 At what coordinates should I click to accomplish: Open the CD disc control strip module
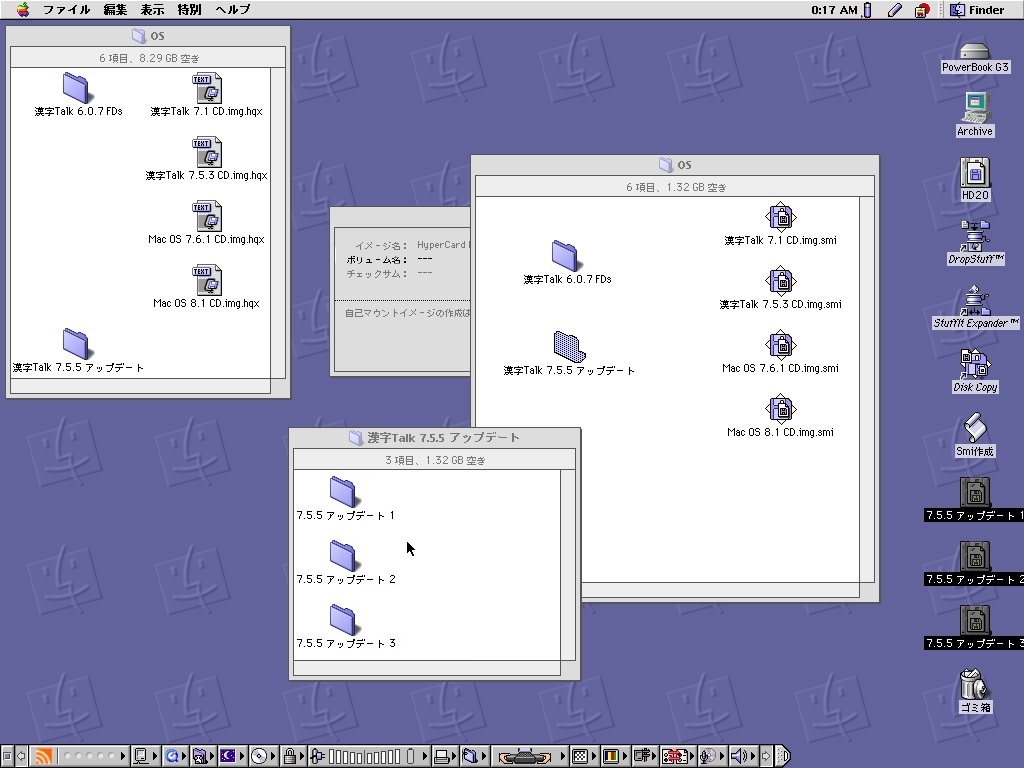pyautogui.click(x=263, y=756)
